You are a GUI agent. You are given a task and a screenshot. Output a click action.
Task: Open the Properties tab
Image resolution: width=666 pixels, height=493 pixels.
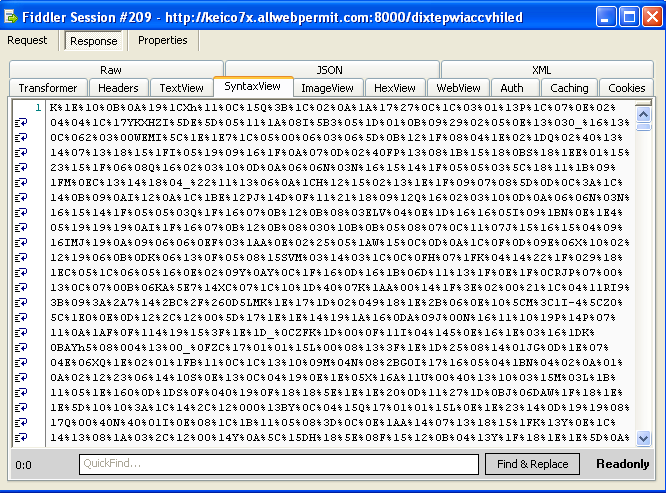pyautogui.click(x=162, y=41)
